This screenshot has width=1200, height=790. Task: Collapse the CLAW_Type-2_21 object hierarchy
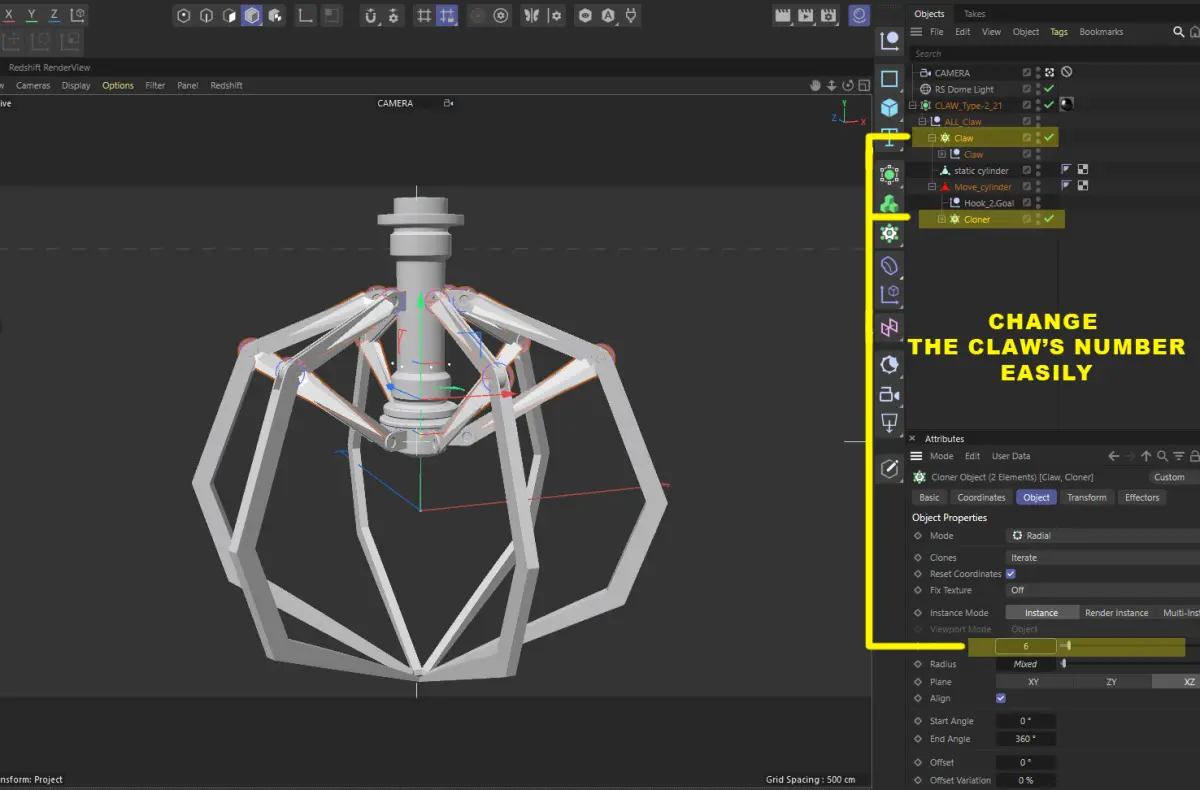point(912,106)
